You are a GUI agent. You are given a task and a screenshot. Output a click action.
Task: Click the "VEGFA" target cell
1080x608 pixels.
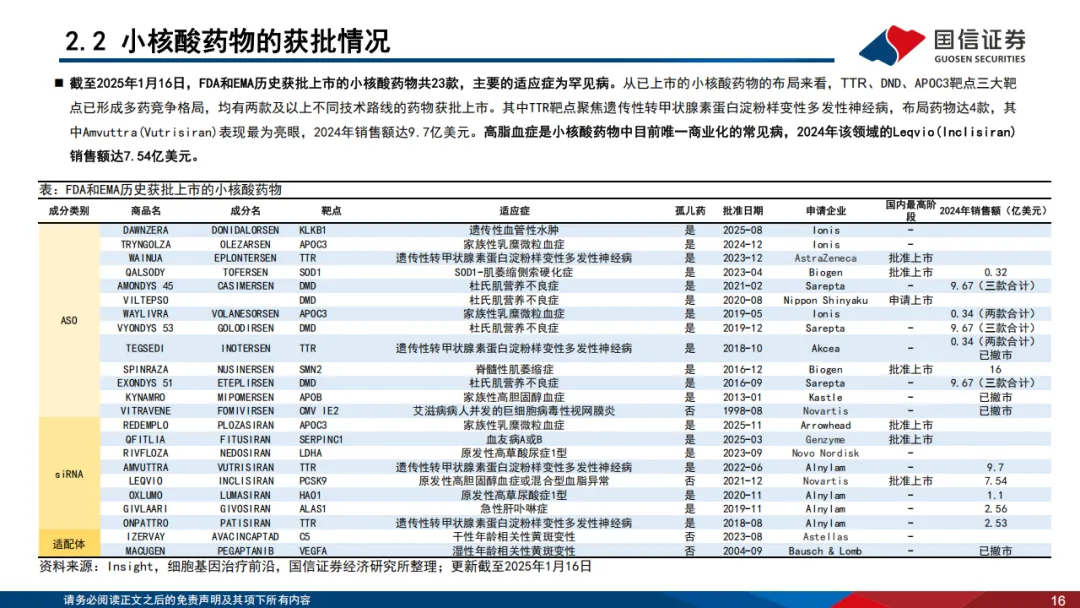pyautogui.click(x=313, y=551)
